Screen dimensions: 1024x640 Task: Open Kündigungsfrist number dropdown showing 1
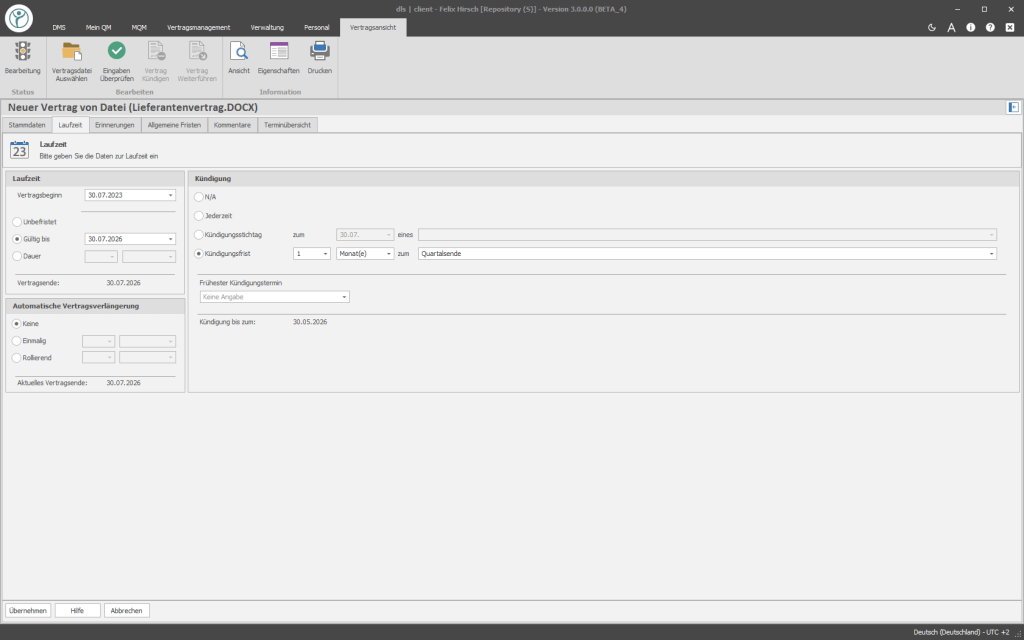tap(312, 253)
